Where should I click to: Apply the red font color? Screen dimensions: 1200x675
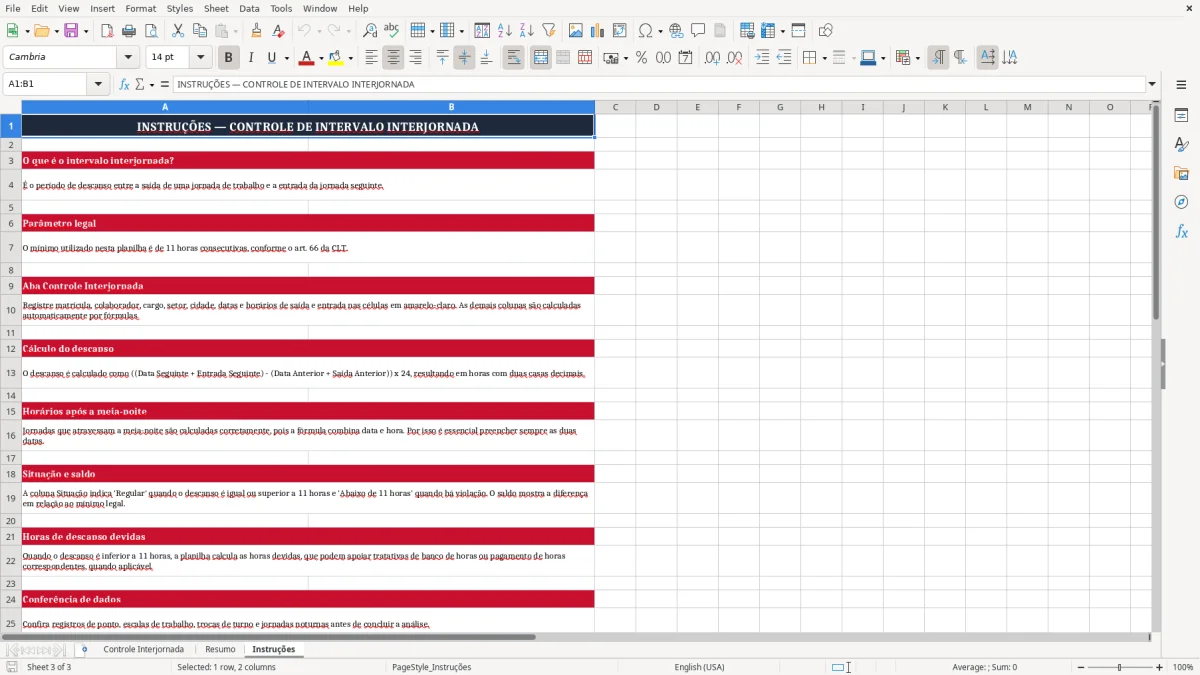306,58
